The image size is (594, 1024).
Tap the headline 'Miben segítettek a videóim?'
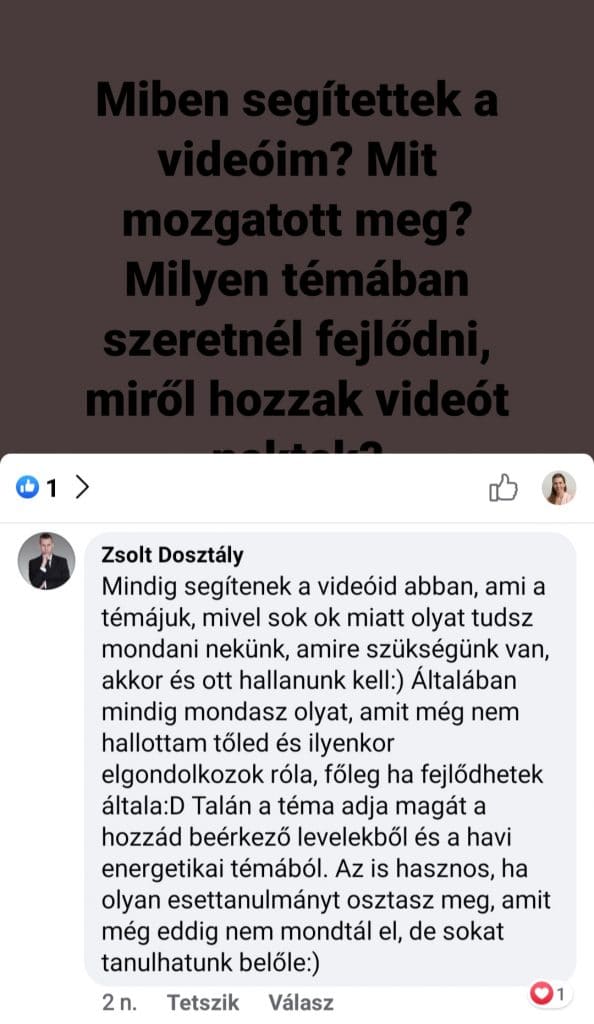pyautogui.click(x=297, y=129)
